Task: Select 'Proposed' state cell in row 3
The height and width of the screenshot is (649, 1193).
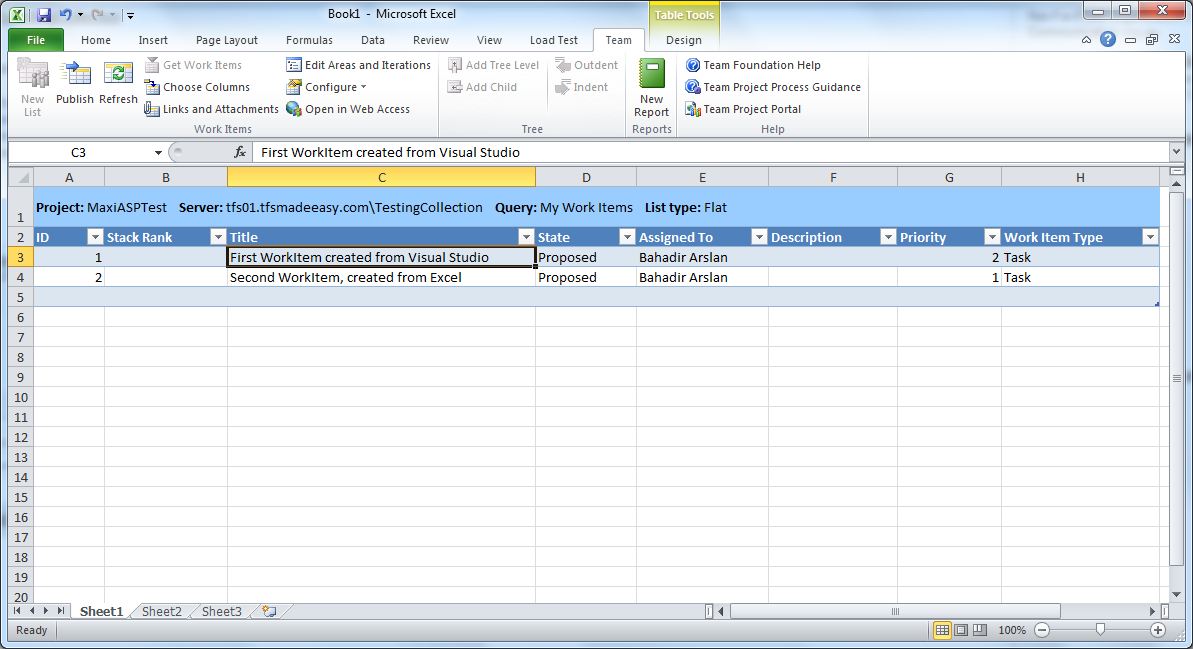Action: (x=586, y=257)
